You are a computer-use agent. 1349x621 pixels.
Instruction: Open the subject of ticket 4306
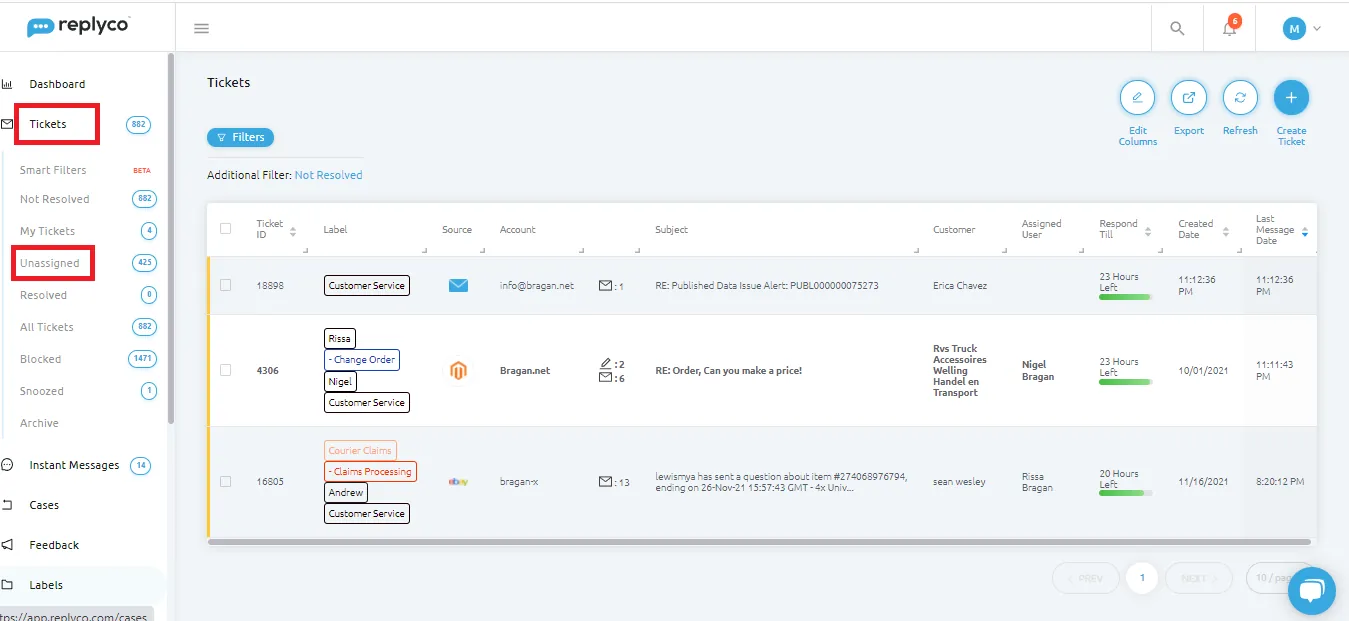coord(729,371)
